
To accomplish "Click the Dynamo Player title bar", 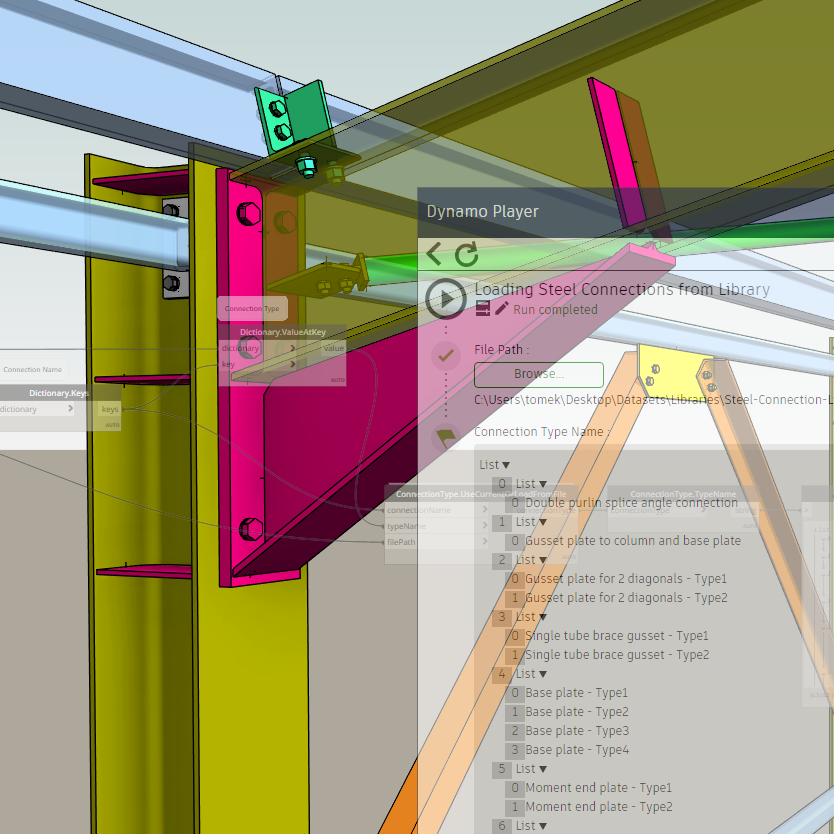I will click(626, 212).
